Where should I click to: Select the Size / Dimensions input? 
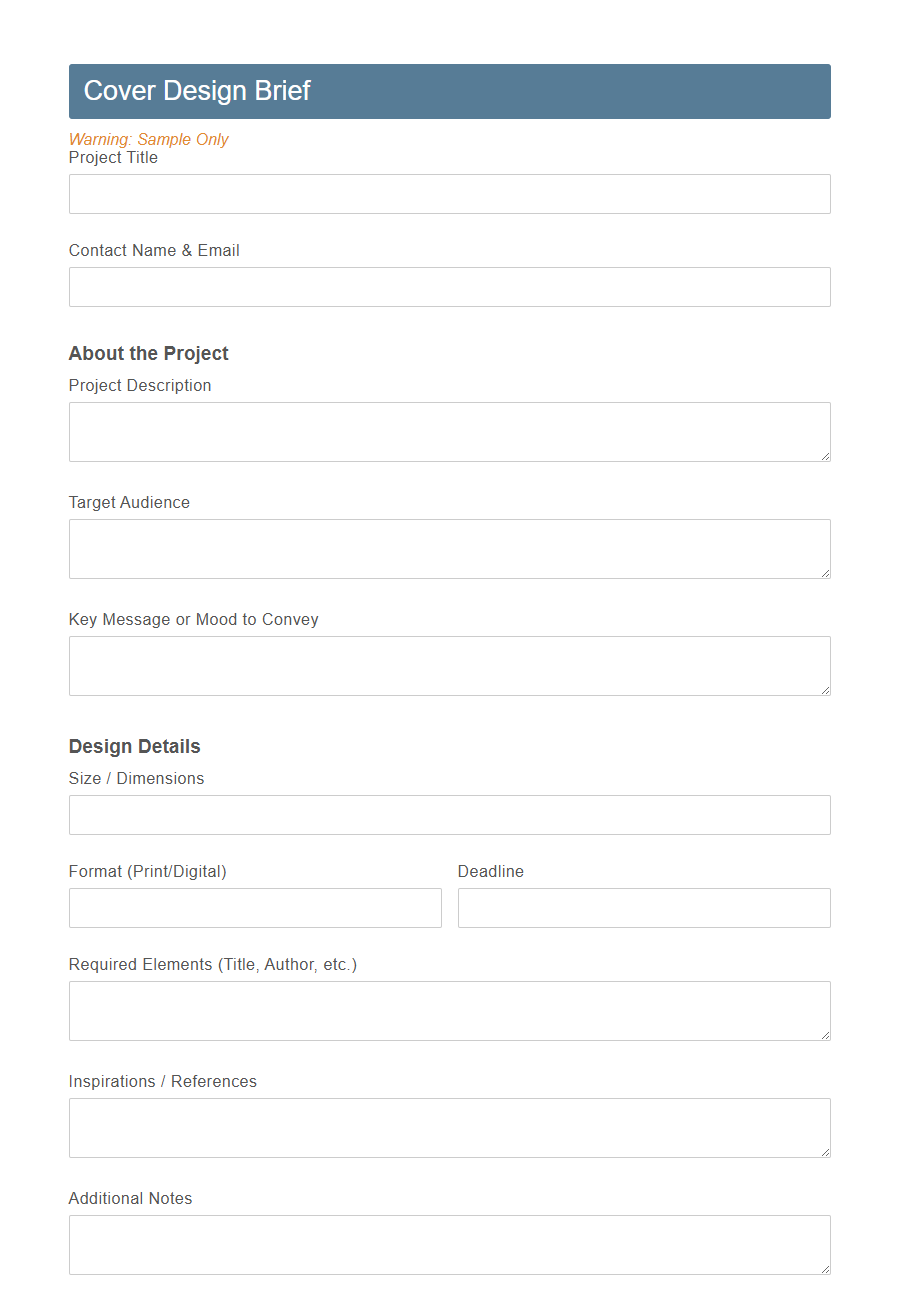[x=449, y=814]
